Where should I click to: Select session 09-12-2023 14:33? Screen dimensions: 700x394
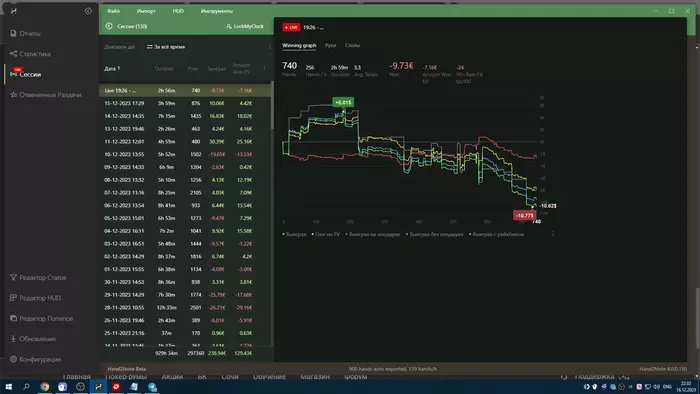tap(185, 167)
